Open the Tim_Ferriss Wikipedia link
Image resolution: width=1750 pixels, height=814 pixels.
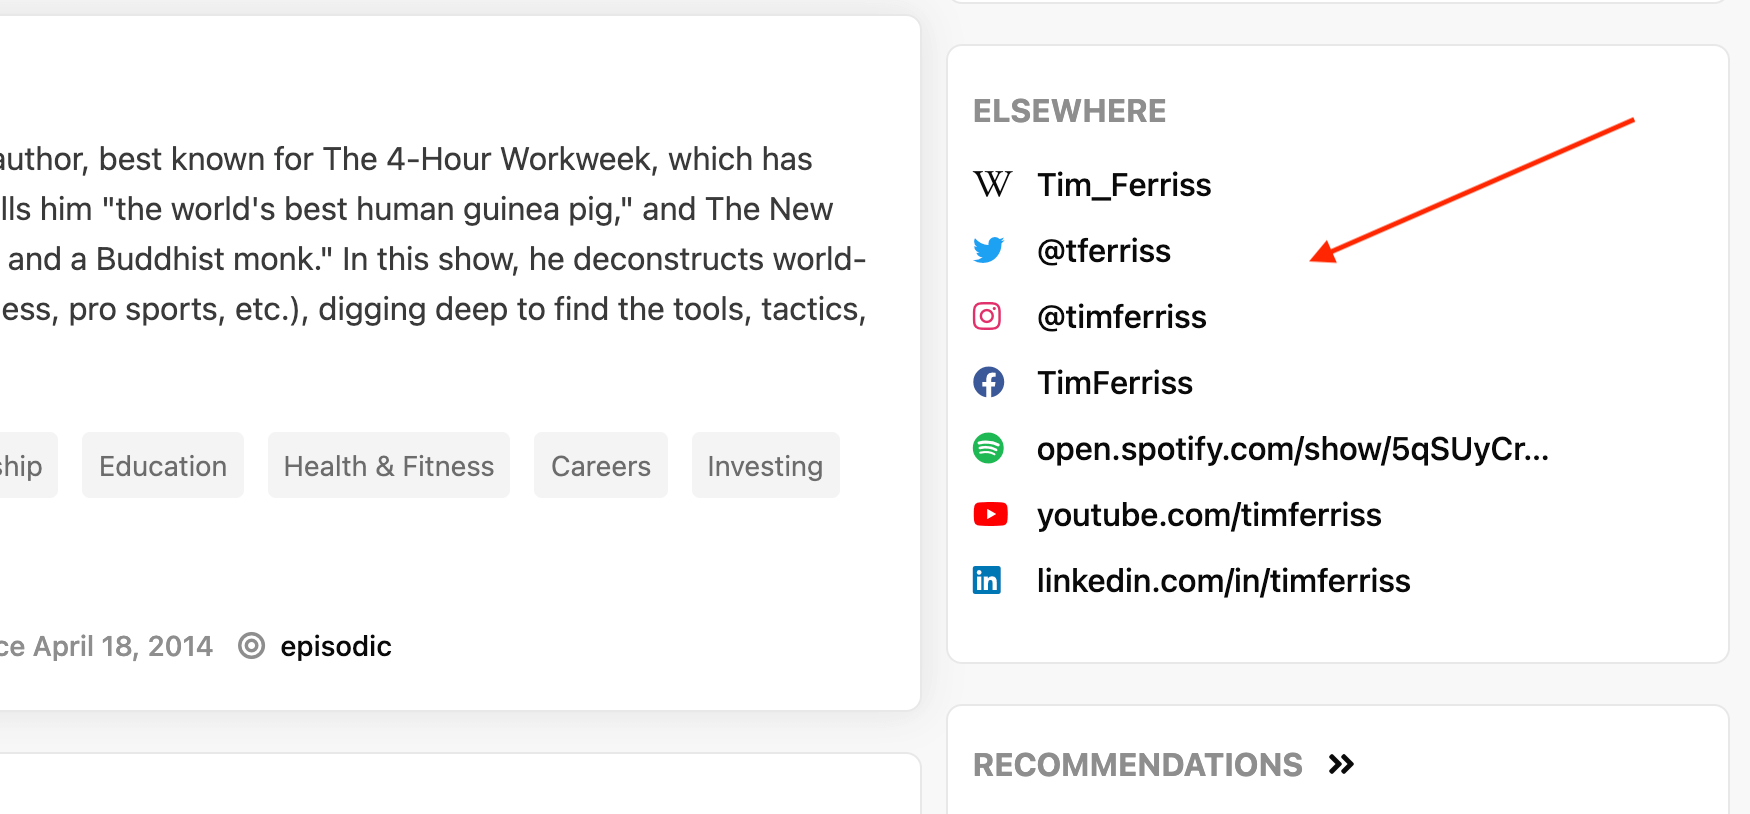1124,185
